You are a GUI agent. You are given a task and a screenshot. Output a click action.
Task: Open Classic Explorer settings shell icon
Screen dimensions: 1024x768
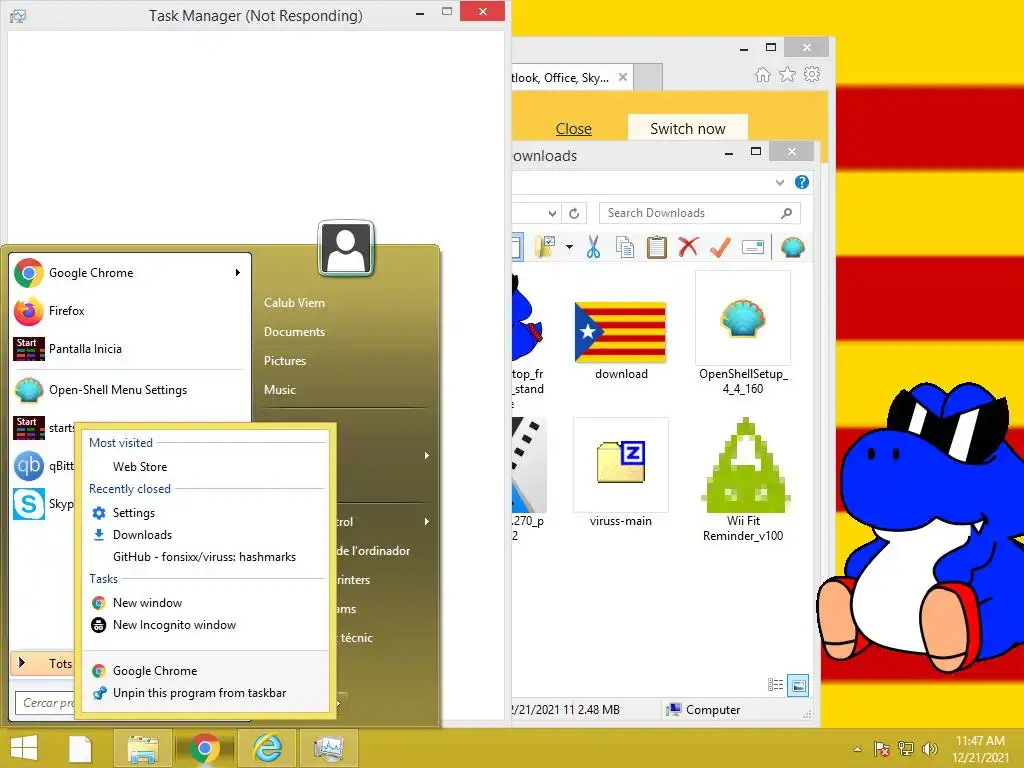coord(792,248)
